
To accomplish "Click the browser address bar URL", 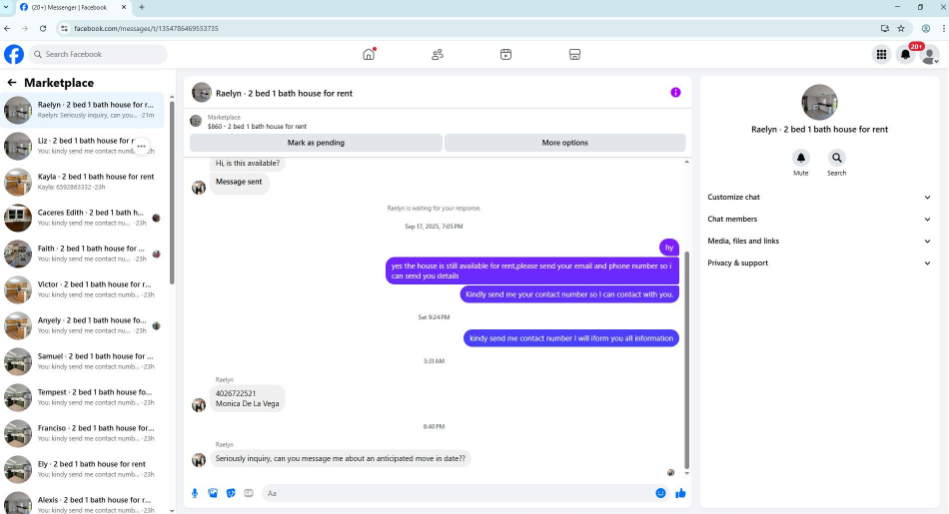I will pyautogui.click(x=146, y=28).
